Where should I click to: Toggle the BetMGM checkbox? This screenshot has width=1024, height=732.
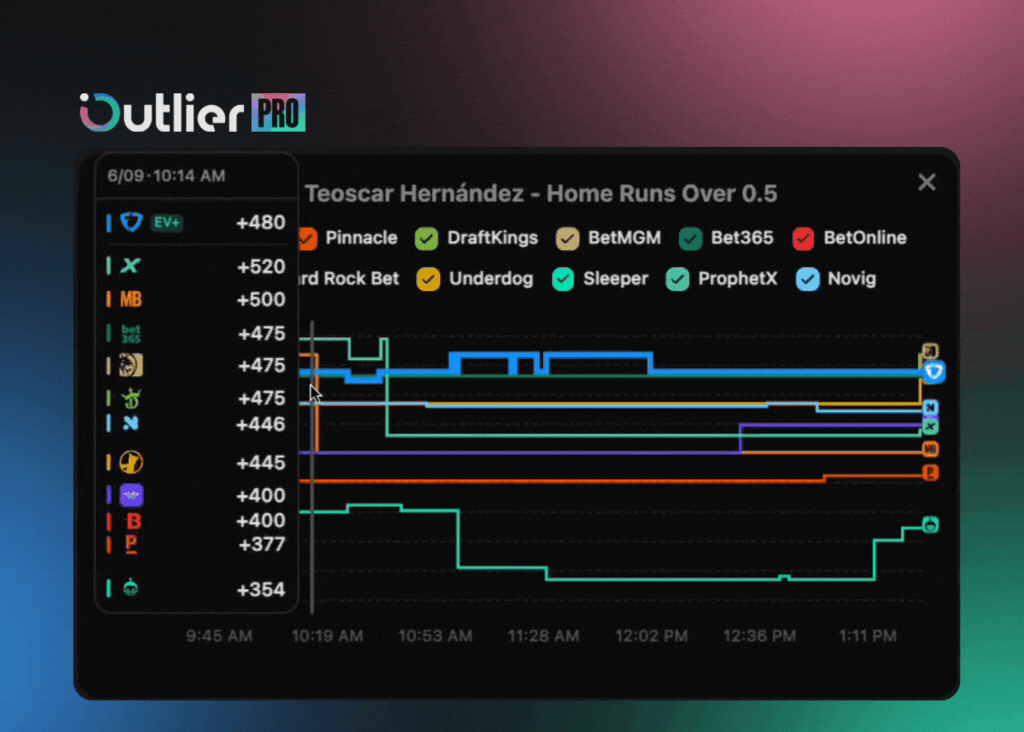[568, 238]
